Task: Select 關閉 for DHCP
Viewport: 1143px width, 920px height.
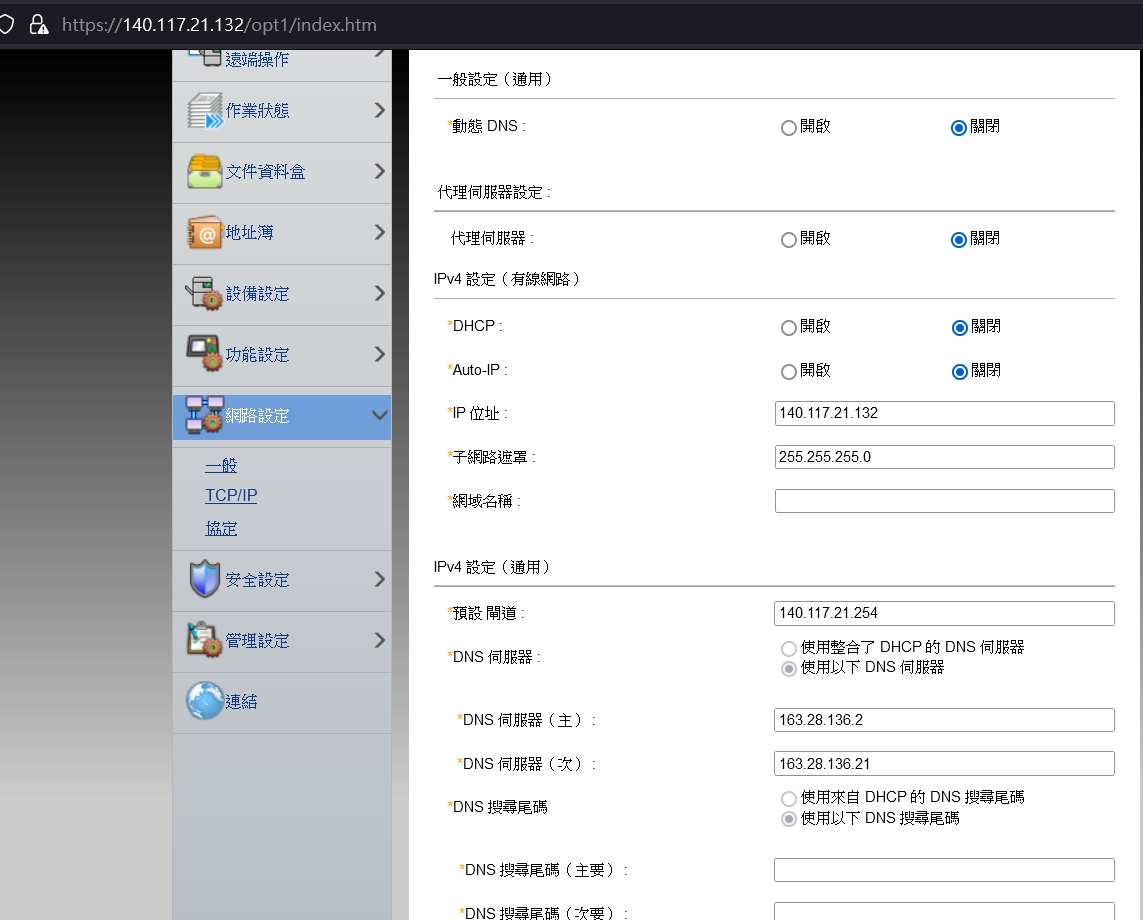Action: [x=959, y=328]
